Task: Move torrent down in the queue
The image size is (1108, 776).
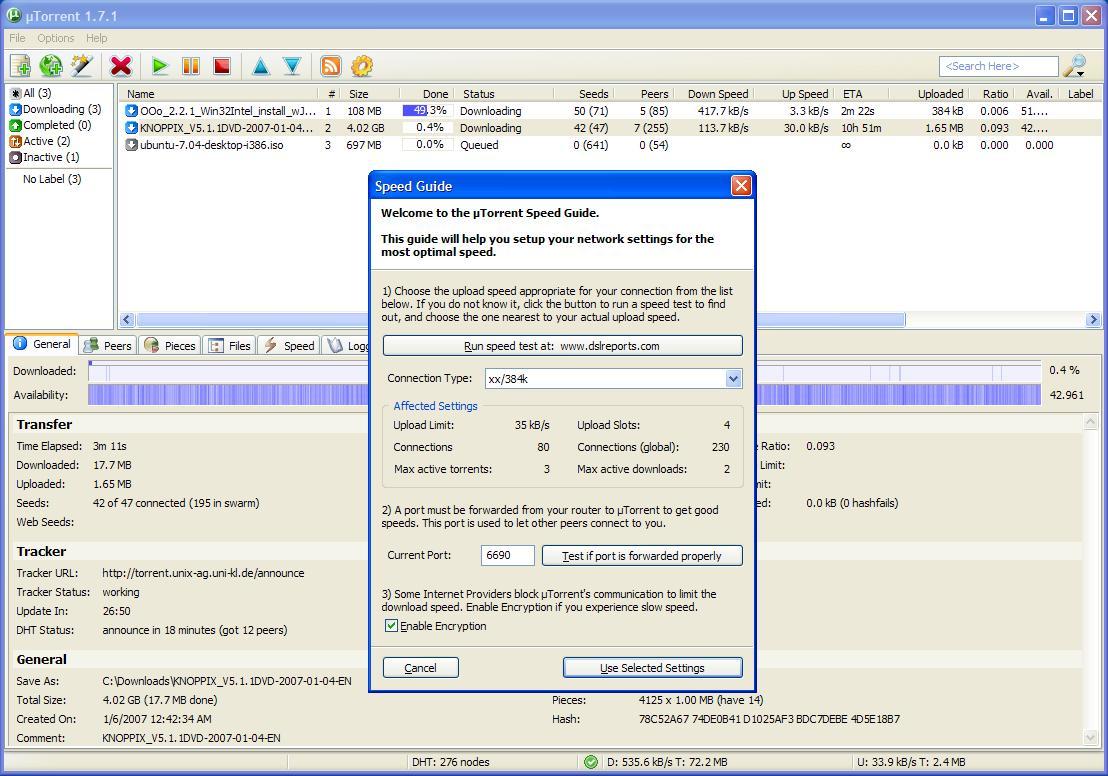Action: coord(291,66)
